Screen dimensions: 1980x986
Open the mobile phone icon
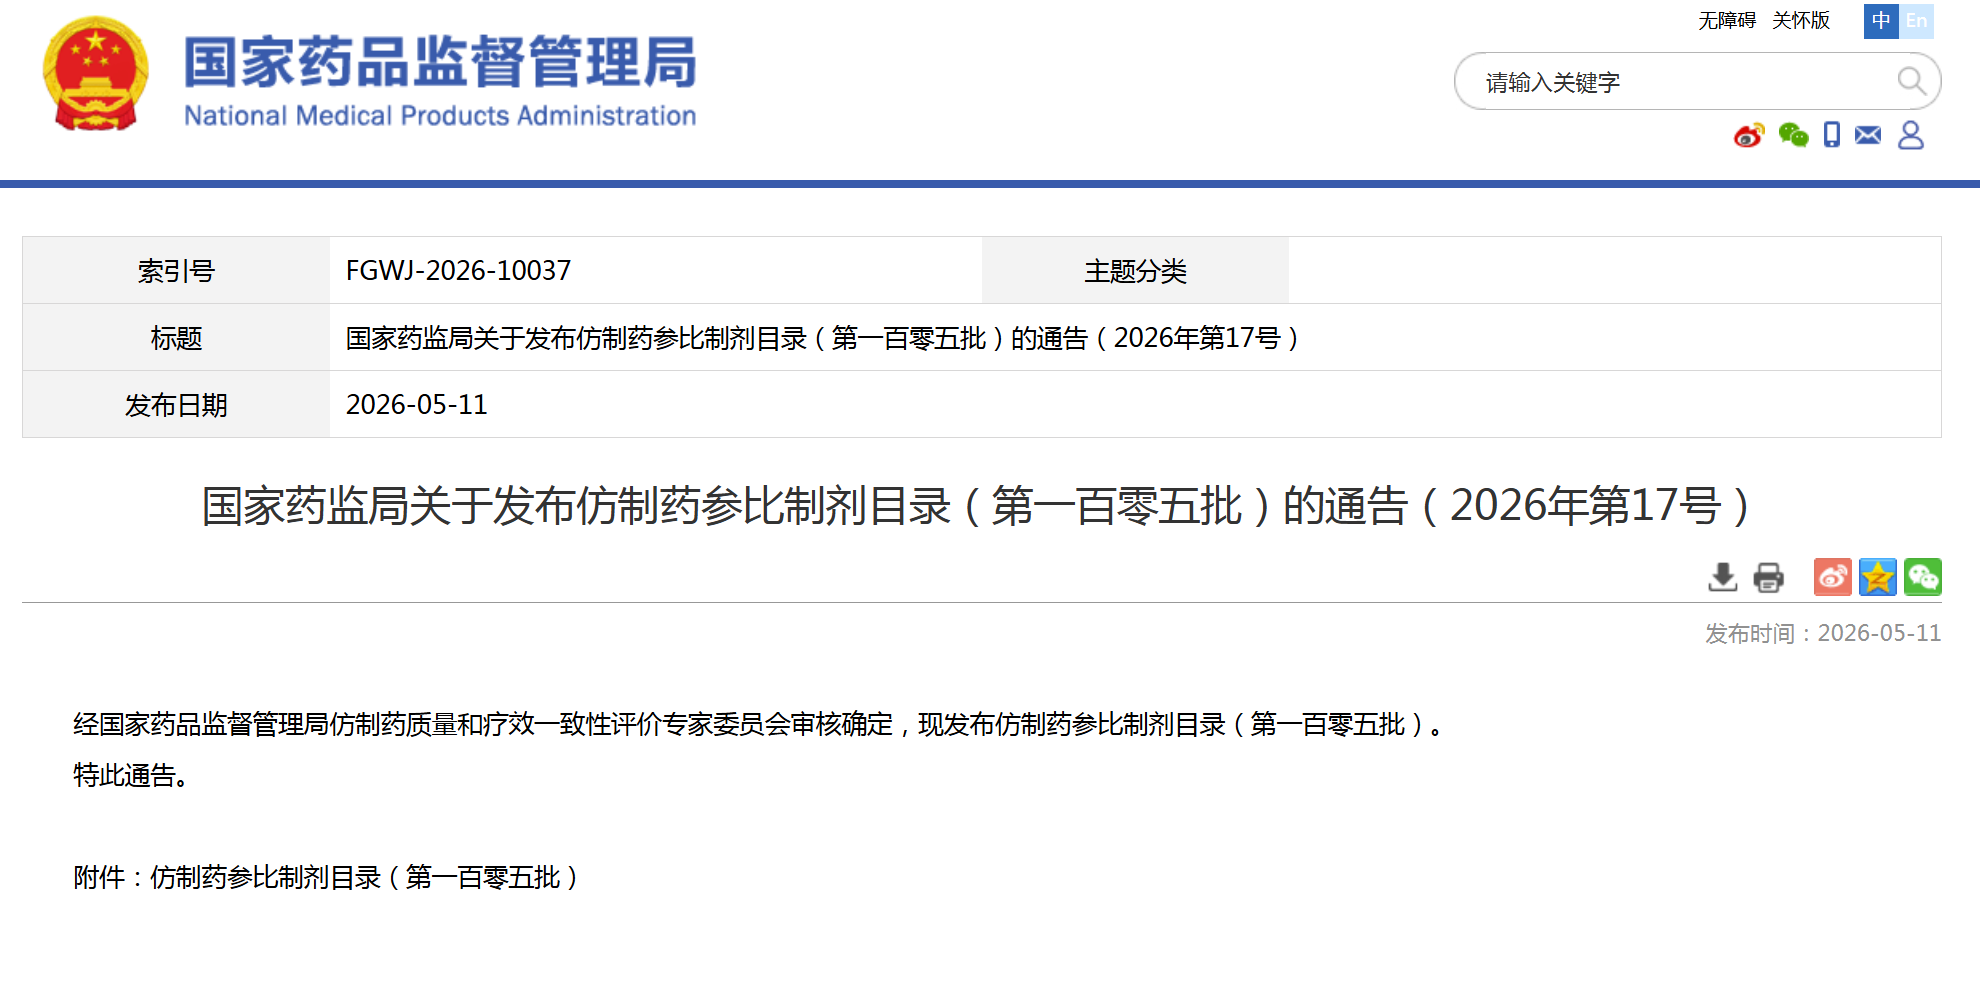tap(1831, 135)
